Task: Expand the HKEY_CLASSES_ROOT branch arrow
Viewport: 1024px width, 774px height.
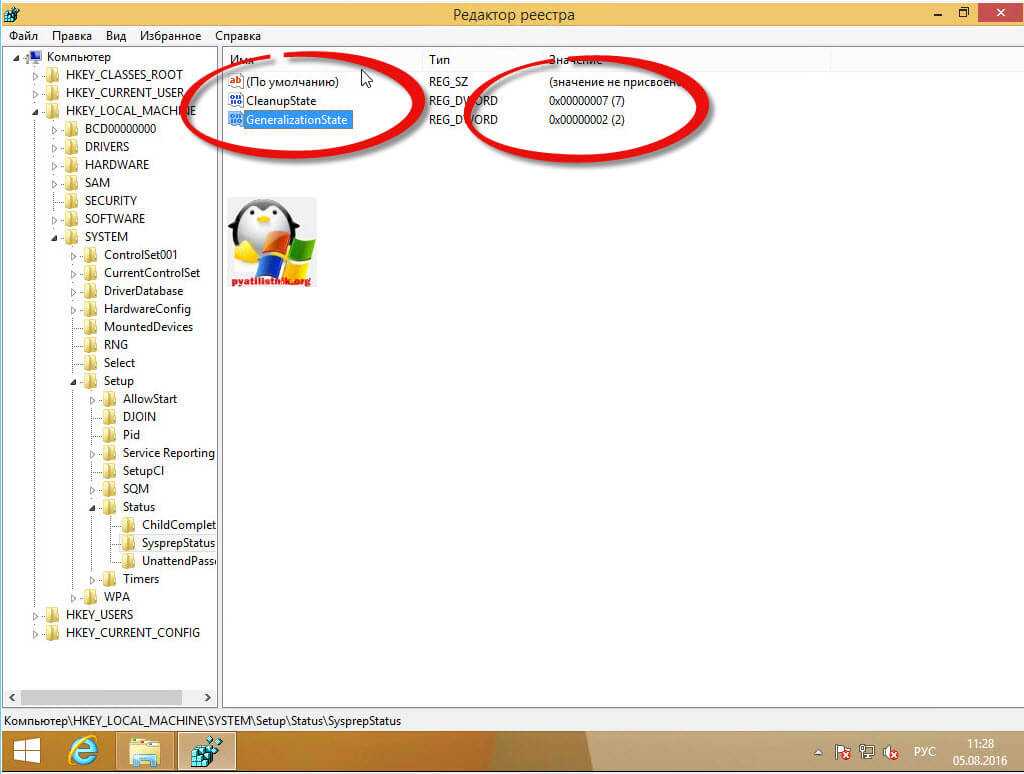Action: (x=35, y=76)
